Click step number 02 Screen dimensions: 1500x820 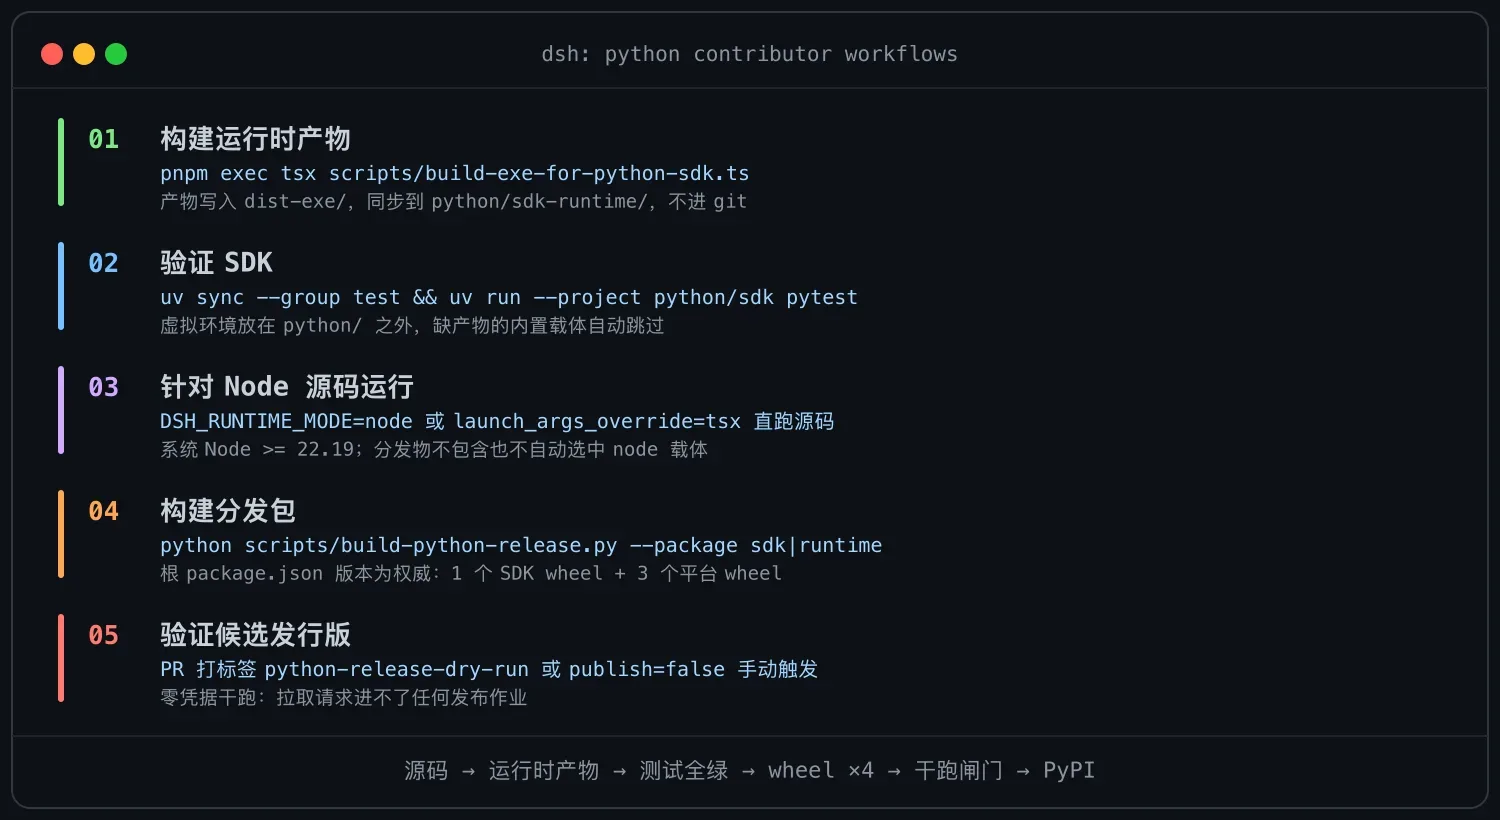tap(103, 263)
